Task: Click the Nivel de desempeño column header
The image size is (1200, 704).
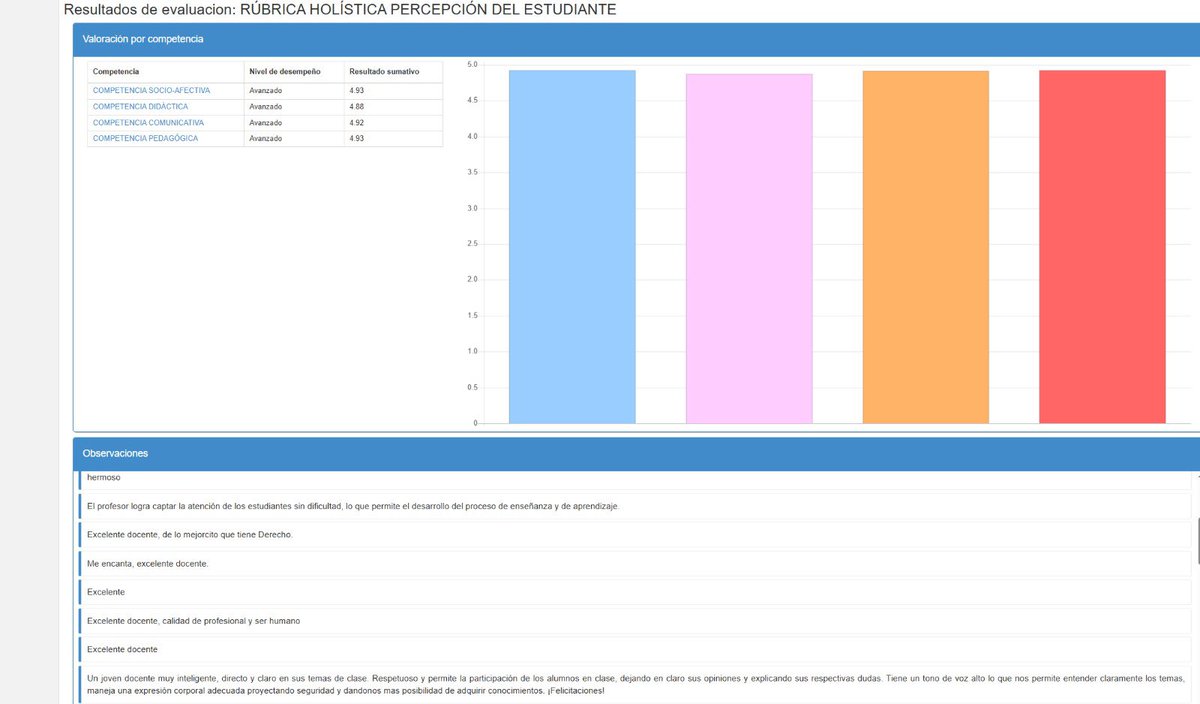Action: pos(294,72)
